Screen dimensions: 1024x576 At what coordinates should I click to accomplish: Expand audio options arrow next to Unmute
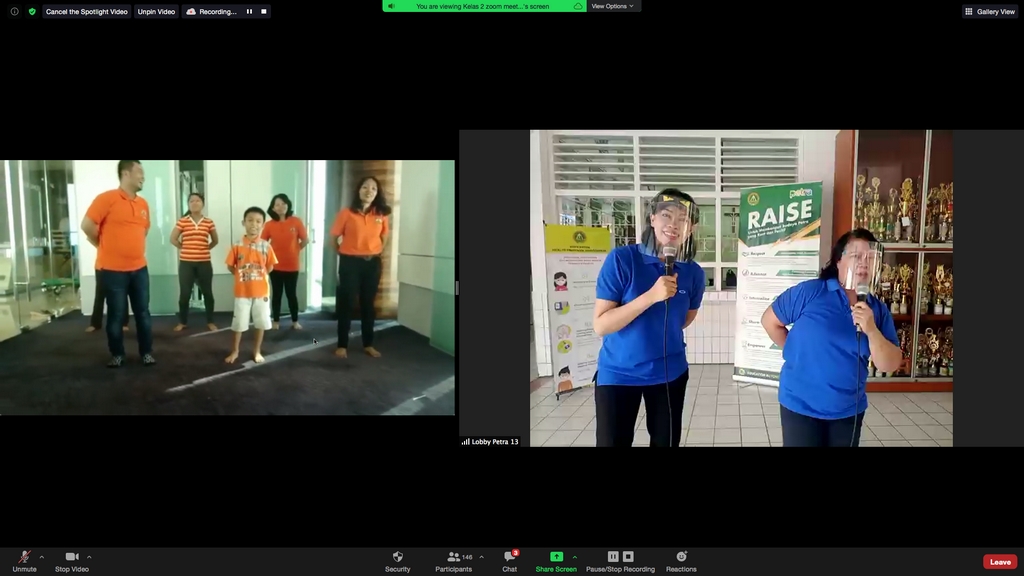click(x=42, y=557)
